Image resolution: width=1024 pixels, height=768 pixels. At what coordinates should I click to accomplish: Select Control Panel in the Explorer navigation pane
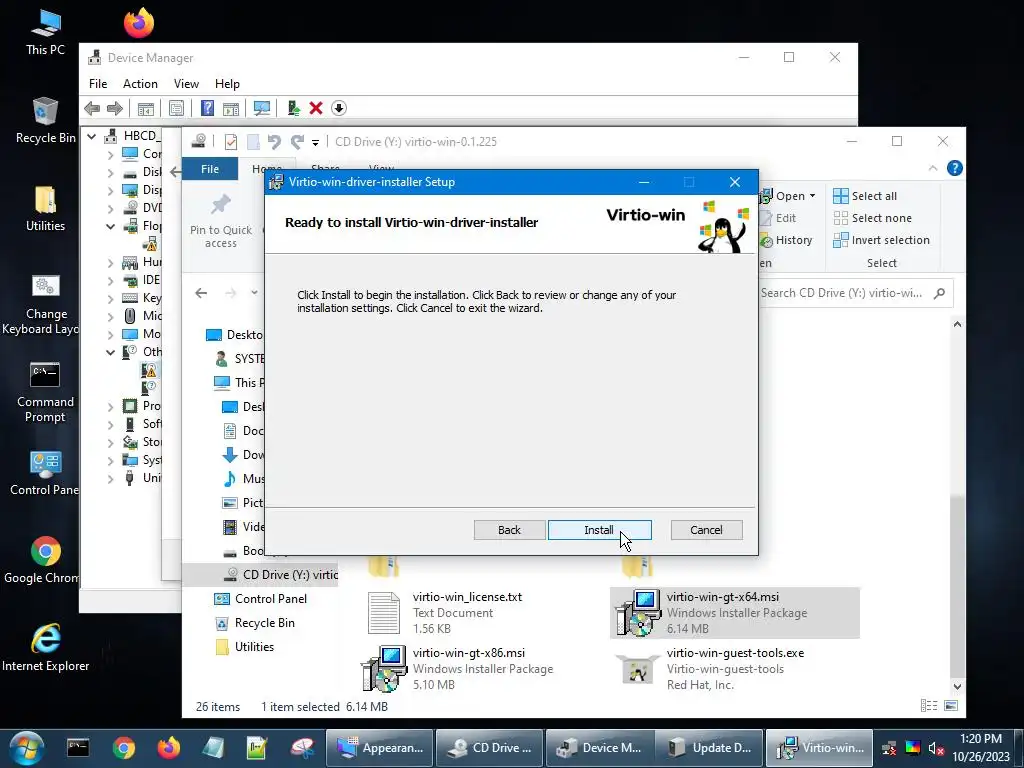point(261,599)
